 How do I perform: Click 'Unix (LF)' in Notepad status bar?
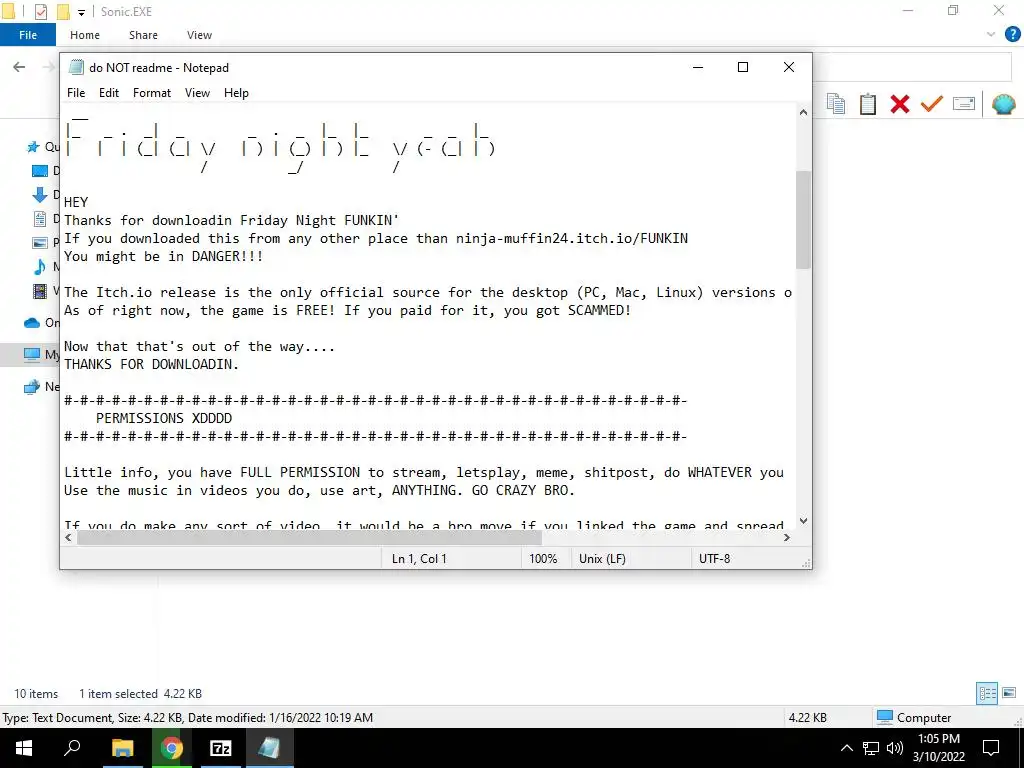tap(602, 559)
